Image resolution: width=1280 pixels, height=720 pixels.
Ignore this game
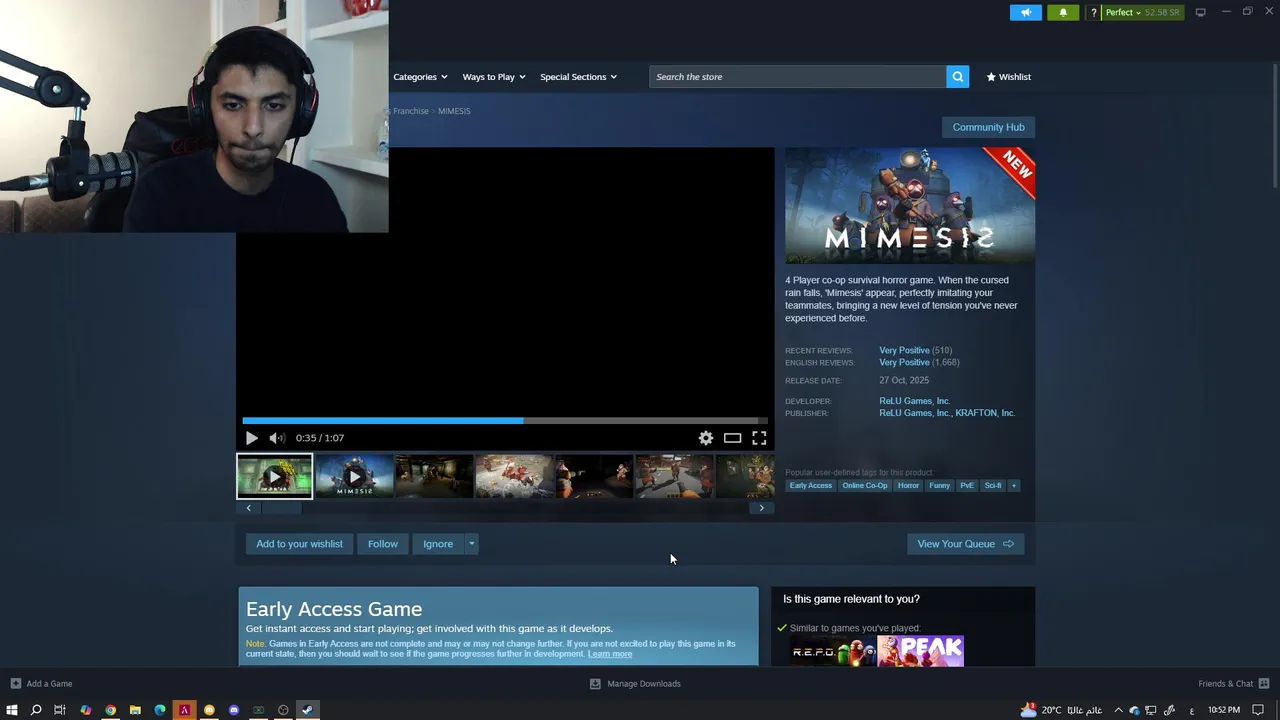tap(438, 544)
